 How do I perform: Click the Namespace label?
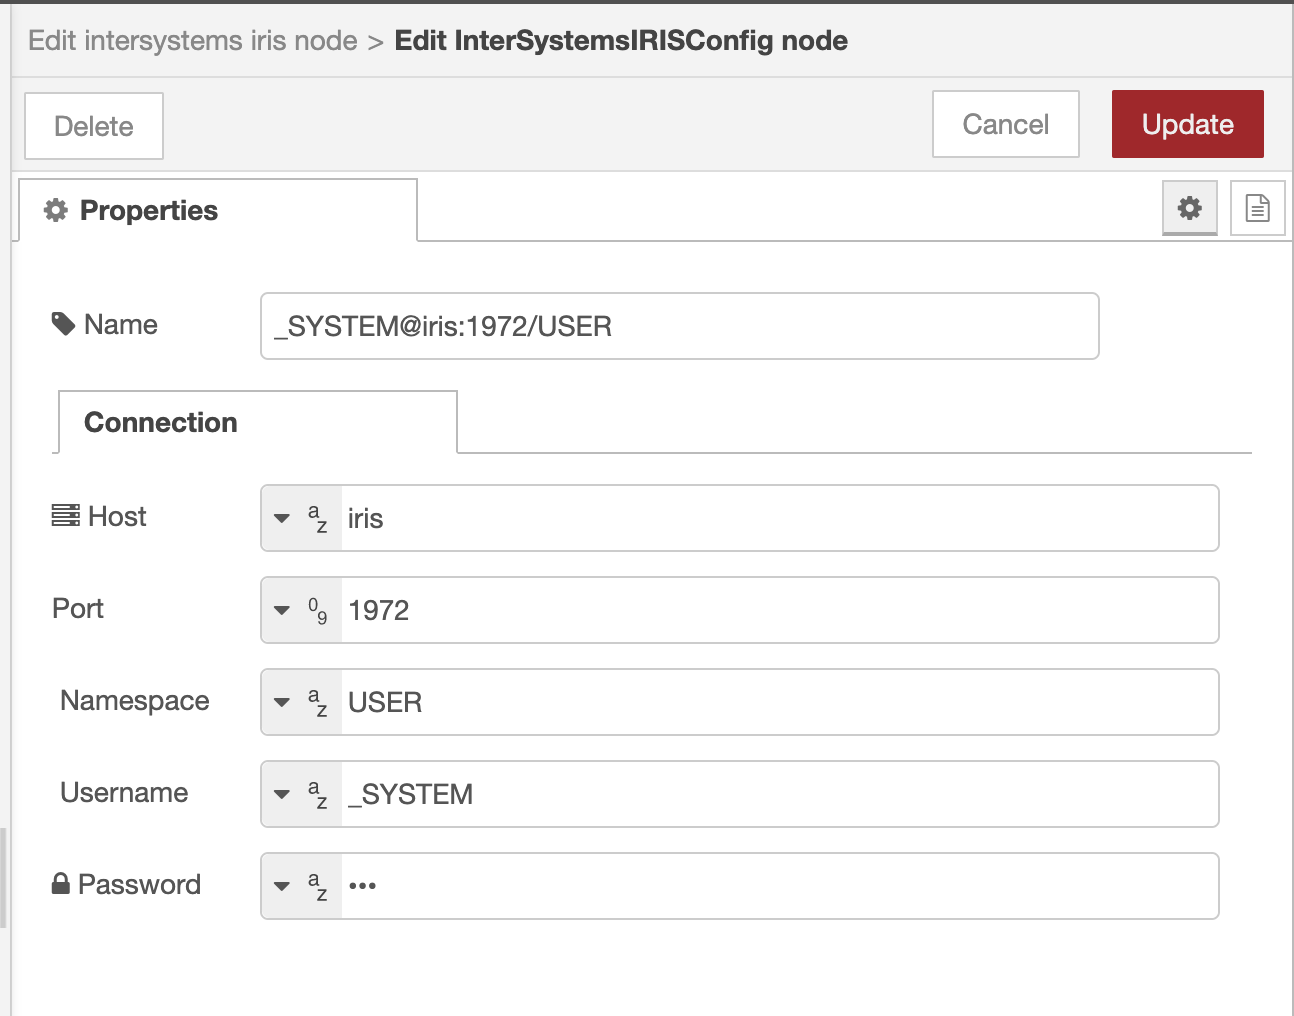[x=135, y=700]
